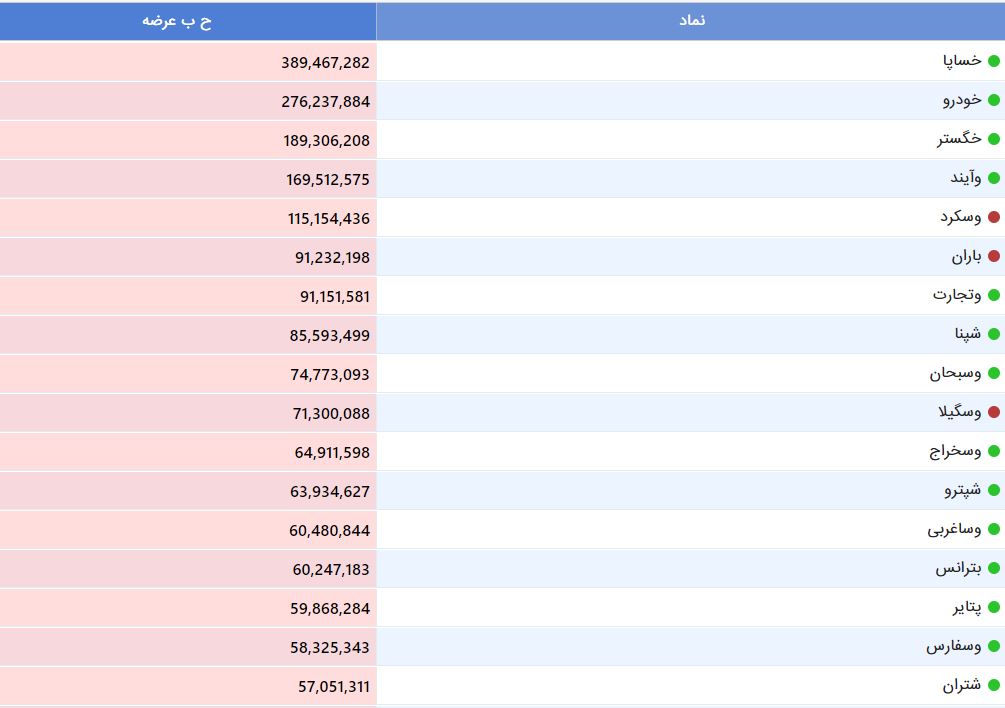
Task: Click the value 60,480,844
Action: pos(329,531)
